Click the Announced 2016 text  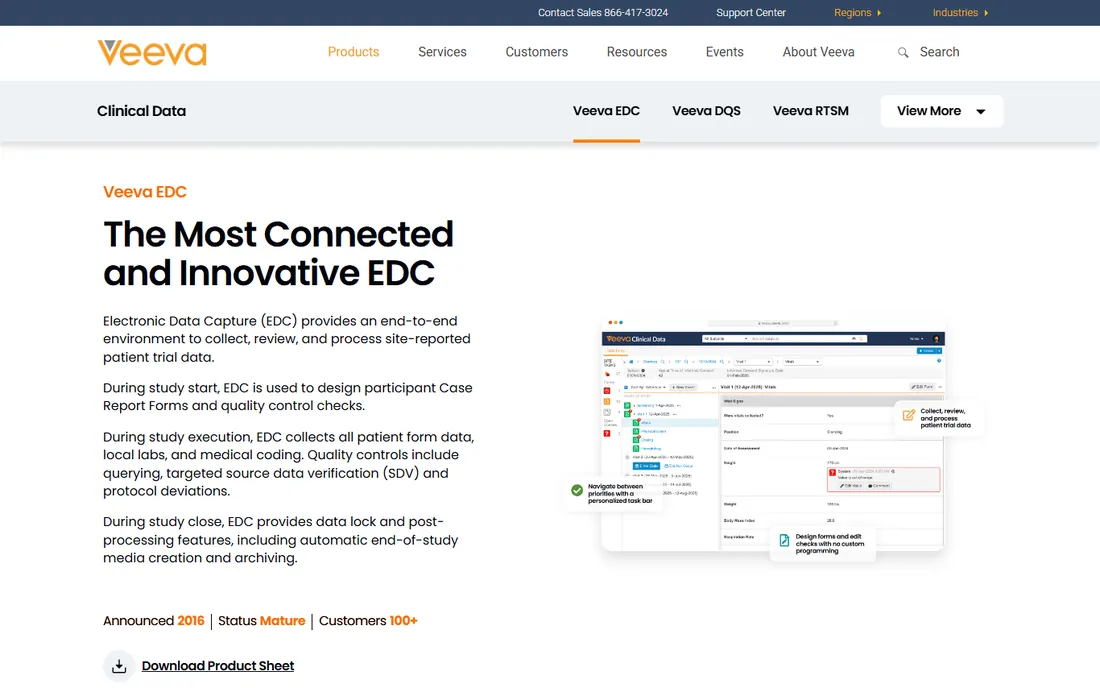pos(154,621)
